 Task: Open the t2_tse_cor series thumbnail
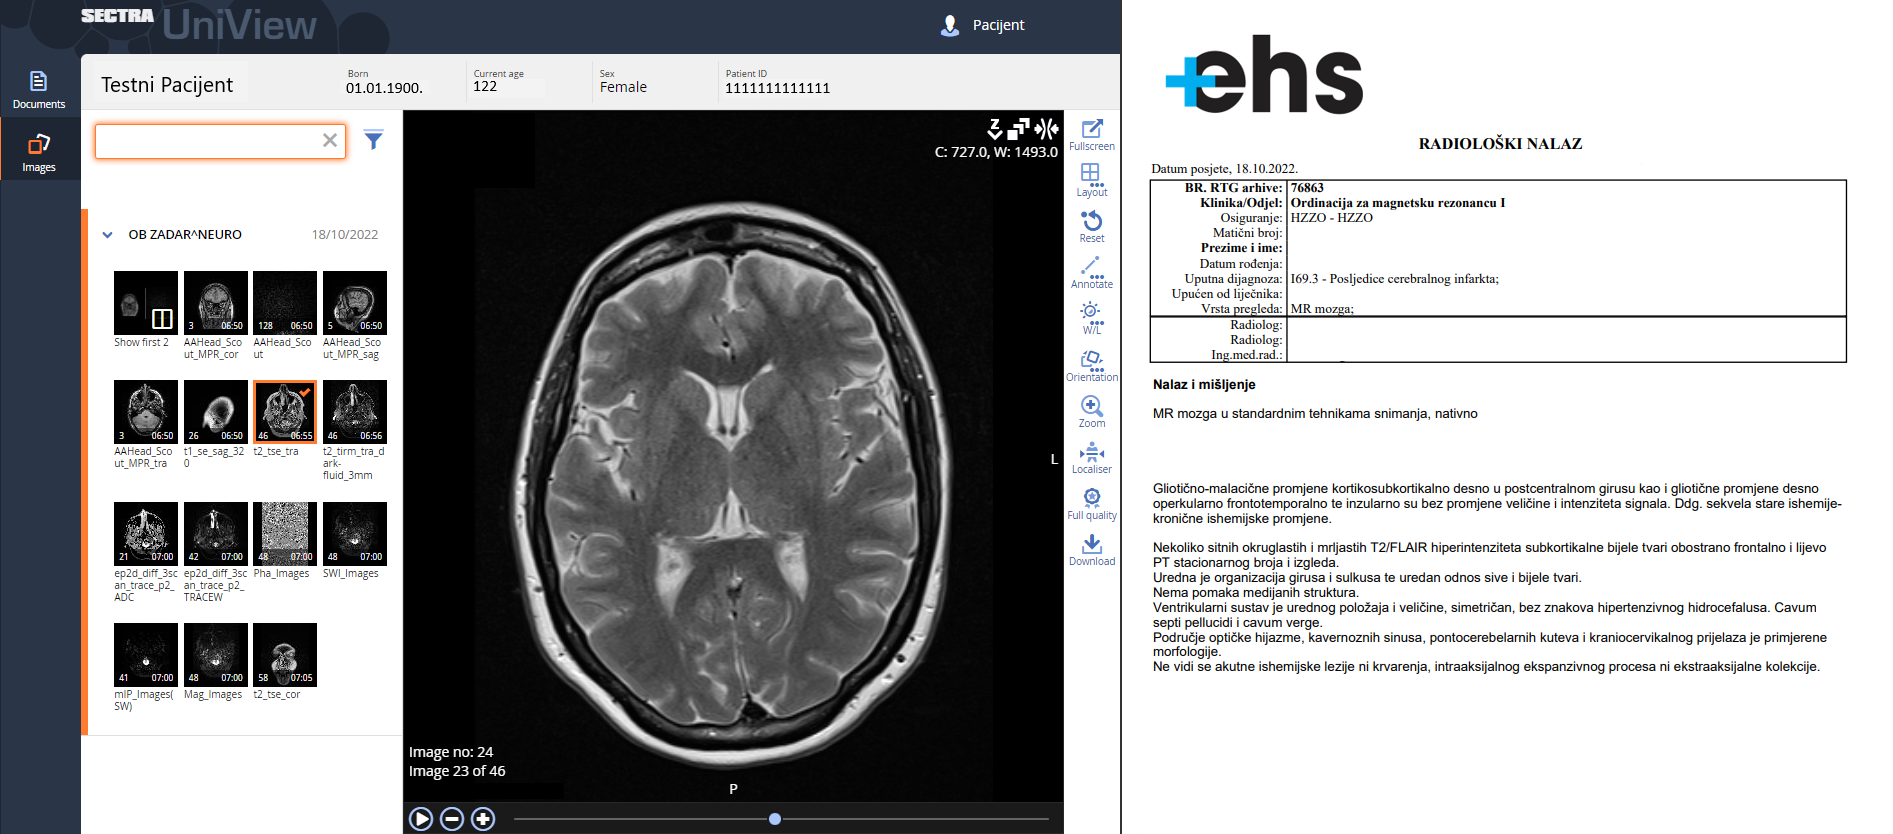[284, 655]
